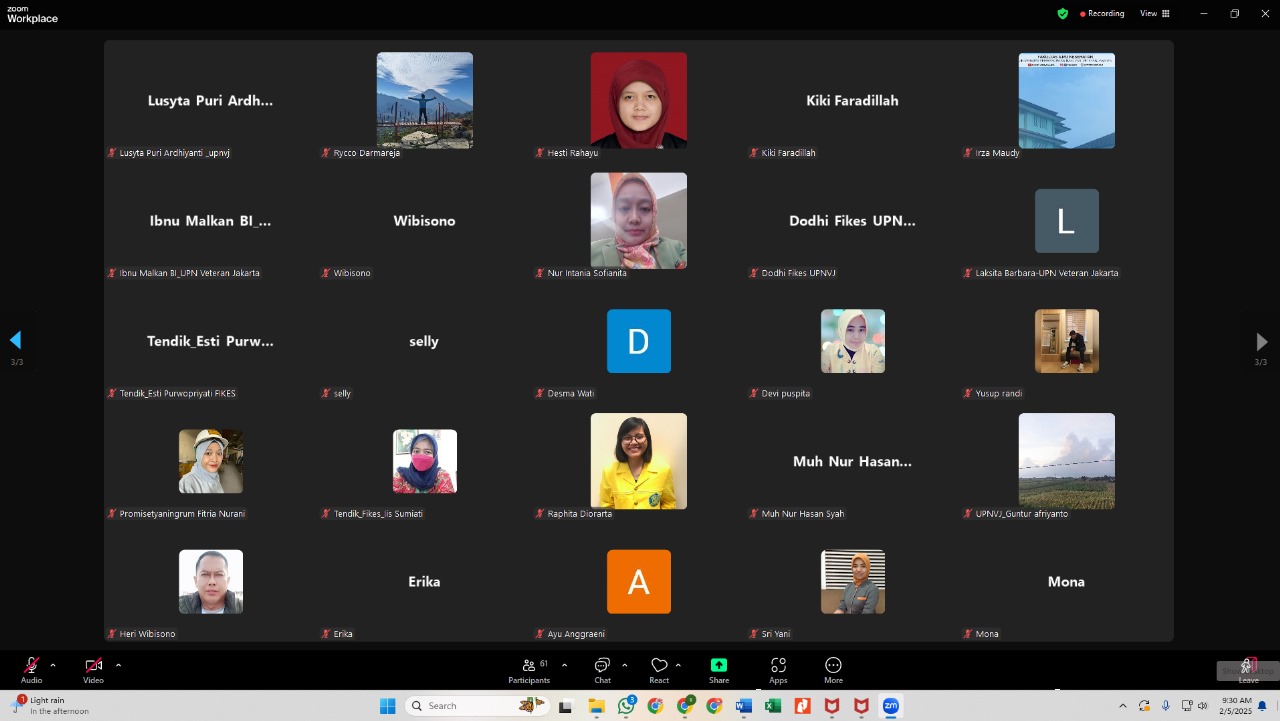The height and width of the screenshot is (721, 1280).
Task: Open the Apps menu in toolbar
Action: [x=778, y=667]
